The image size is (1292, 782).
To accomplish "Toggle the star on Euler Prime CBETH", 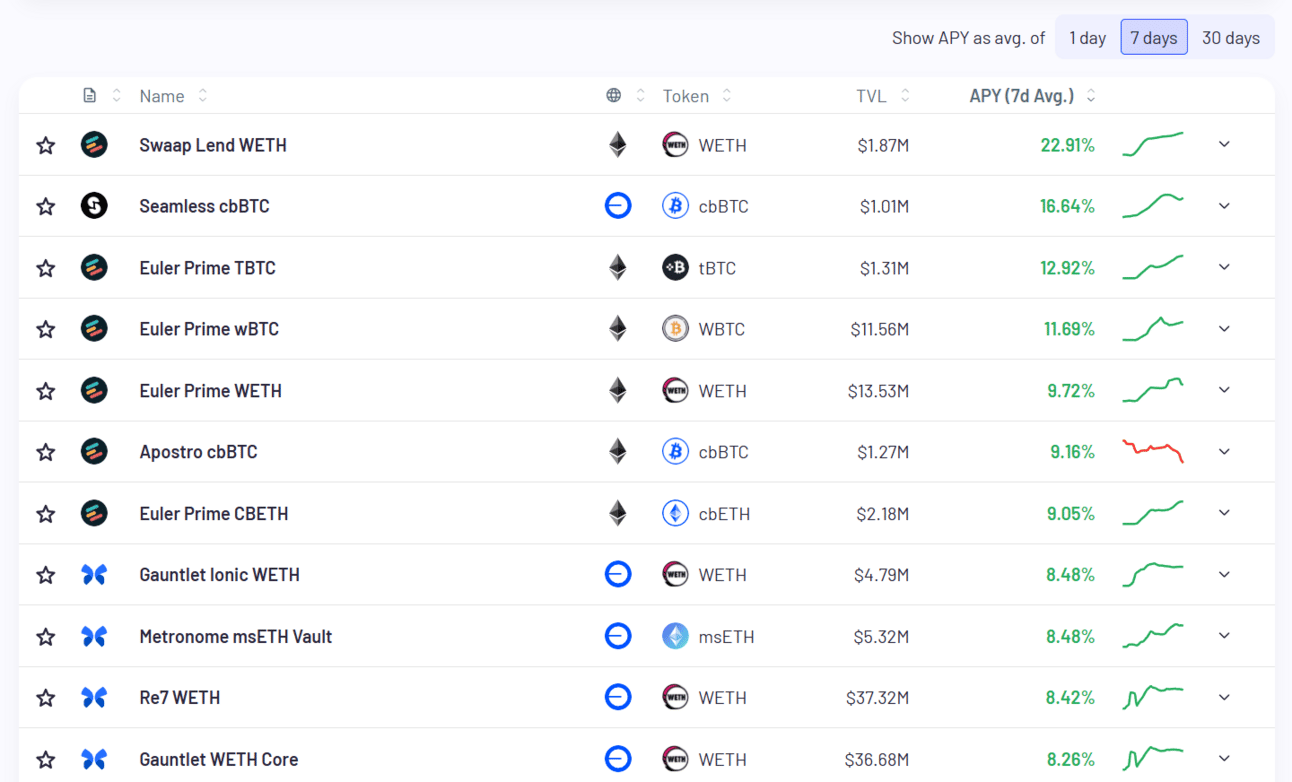I will pos(46,514).
